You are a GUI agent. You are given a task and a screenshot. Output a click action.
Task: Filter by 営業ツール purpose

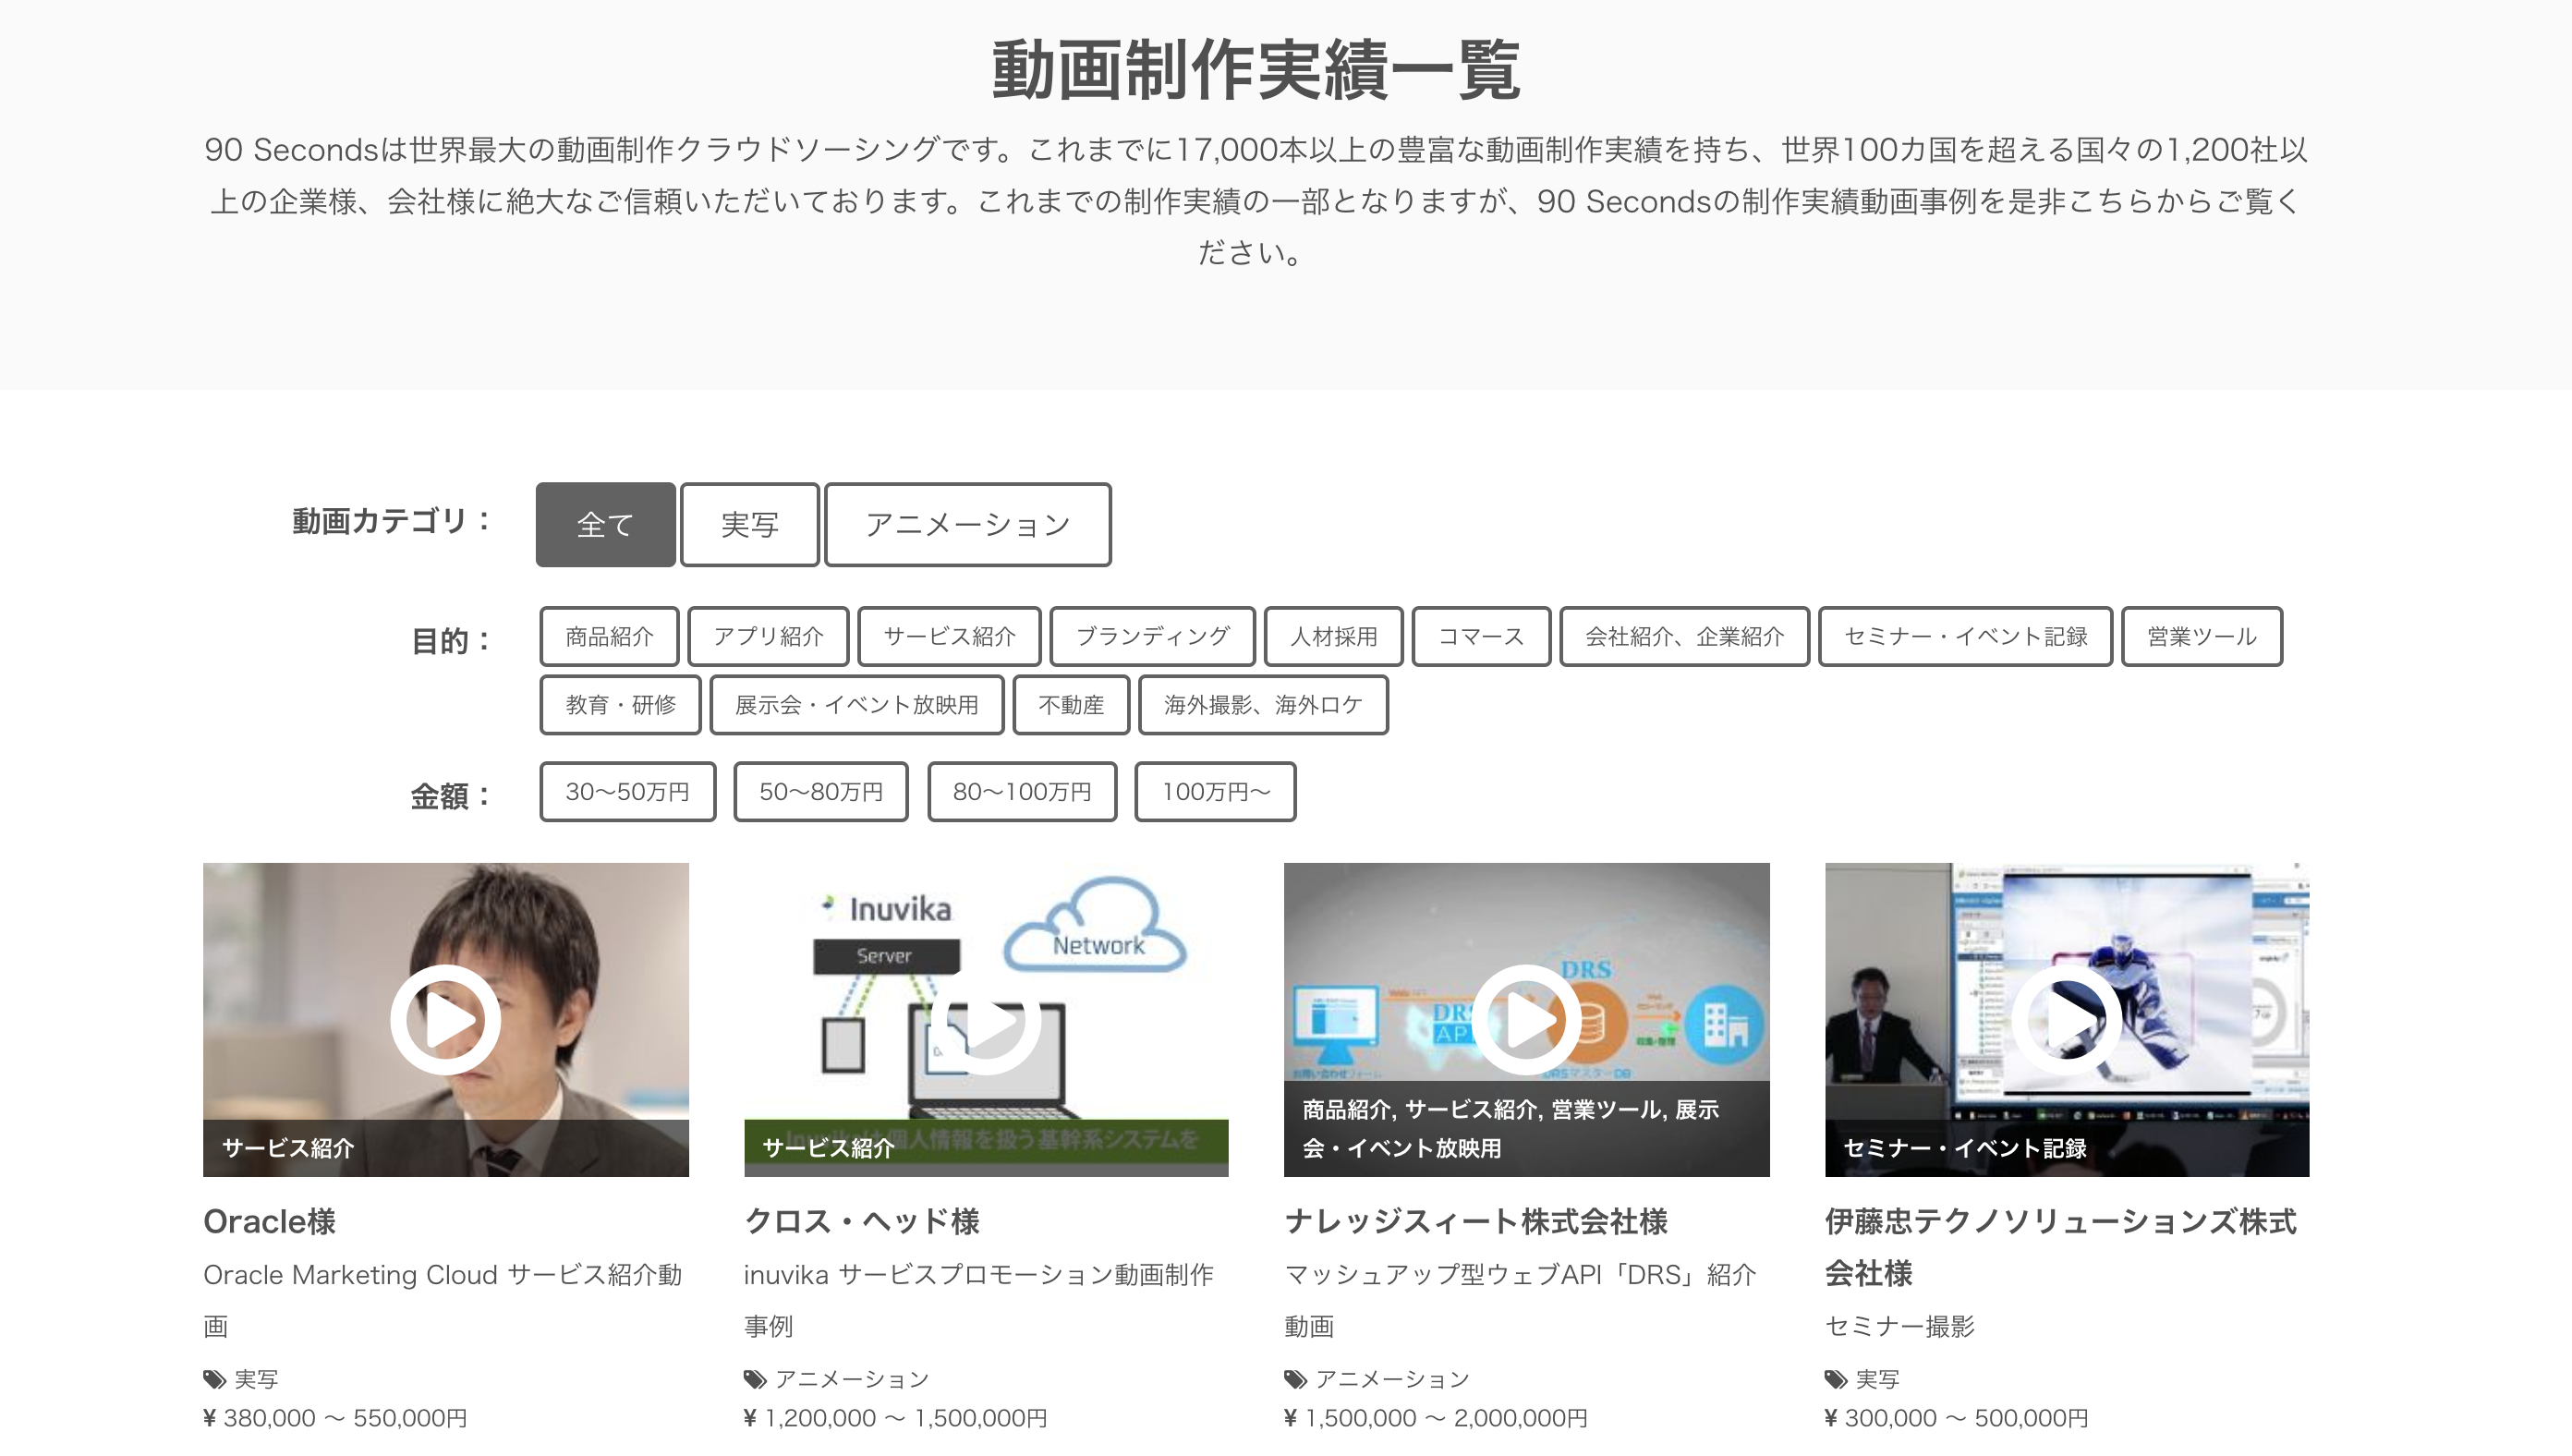click(2202, 636)
